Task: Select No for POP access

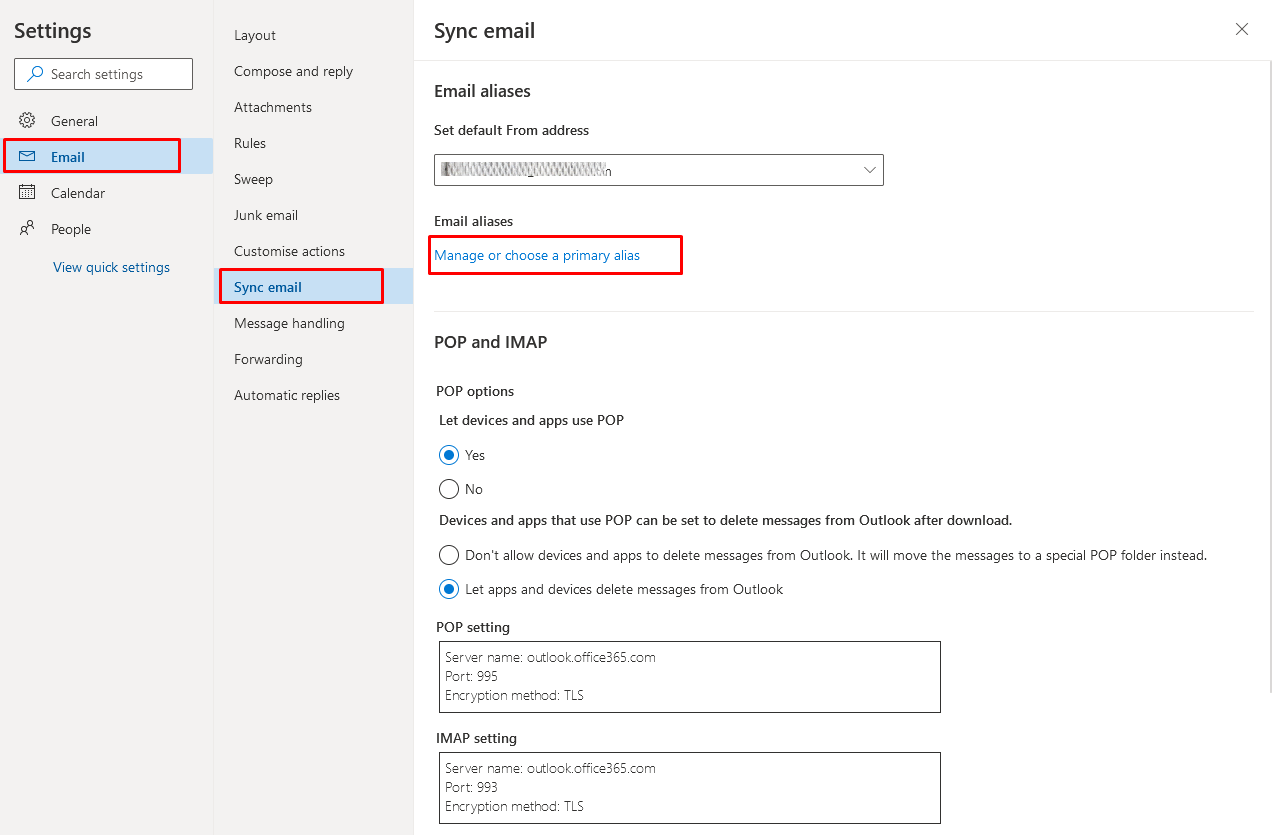Action: 449,490
